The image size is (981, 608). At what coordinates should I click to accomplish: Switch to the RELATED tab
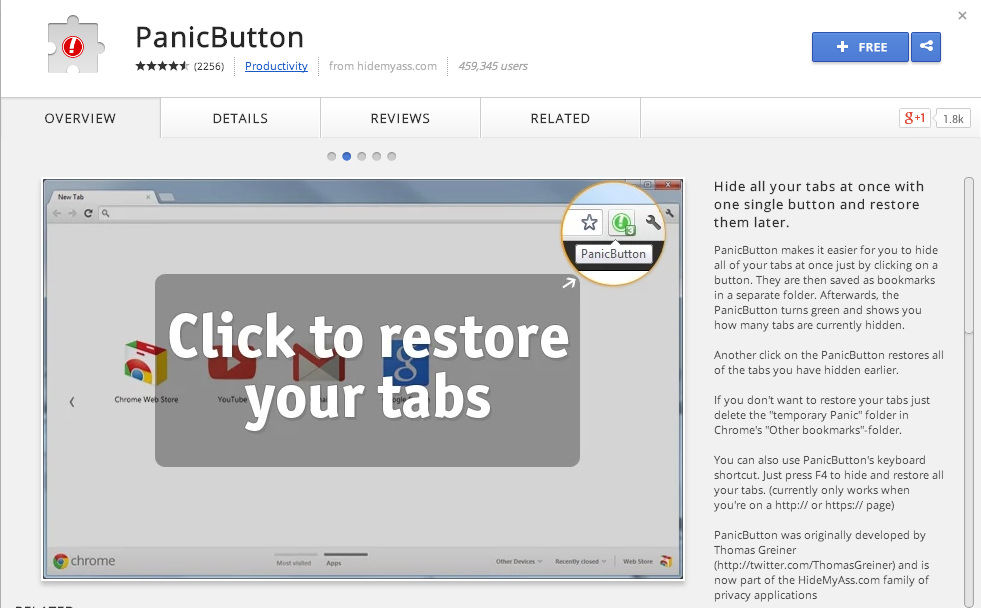561,118
